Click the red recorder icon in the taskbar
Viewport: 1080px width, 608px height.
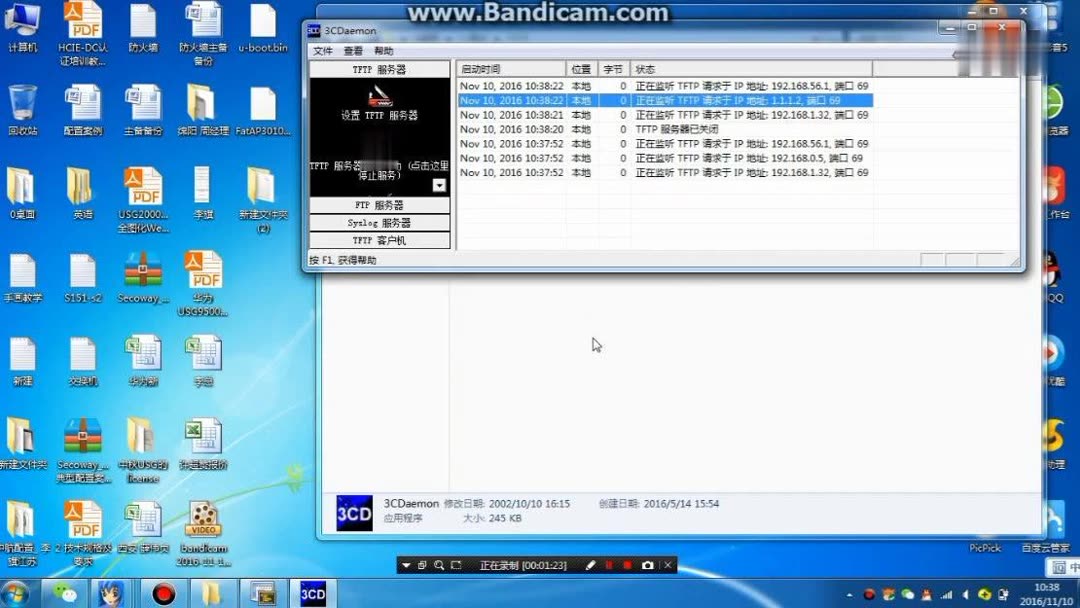click(x=162, y=593)
